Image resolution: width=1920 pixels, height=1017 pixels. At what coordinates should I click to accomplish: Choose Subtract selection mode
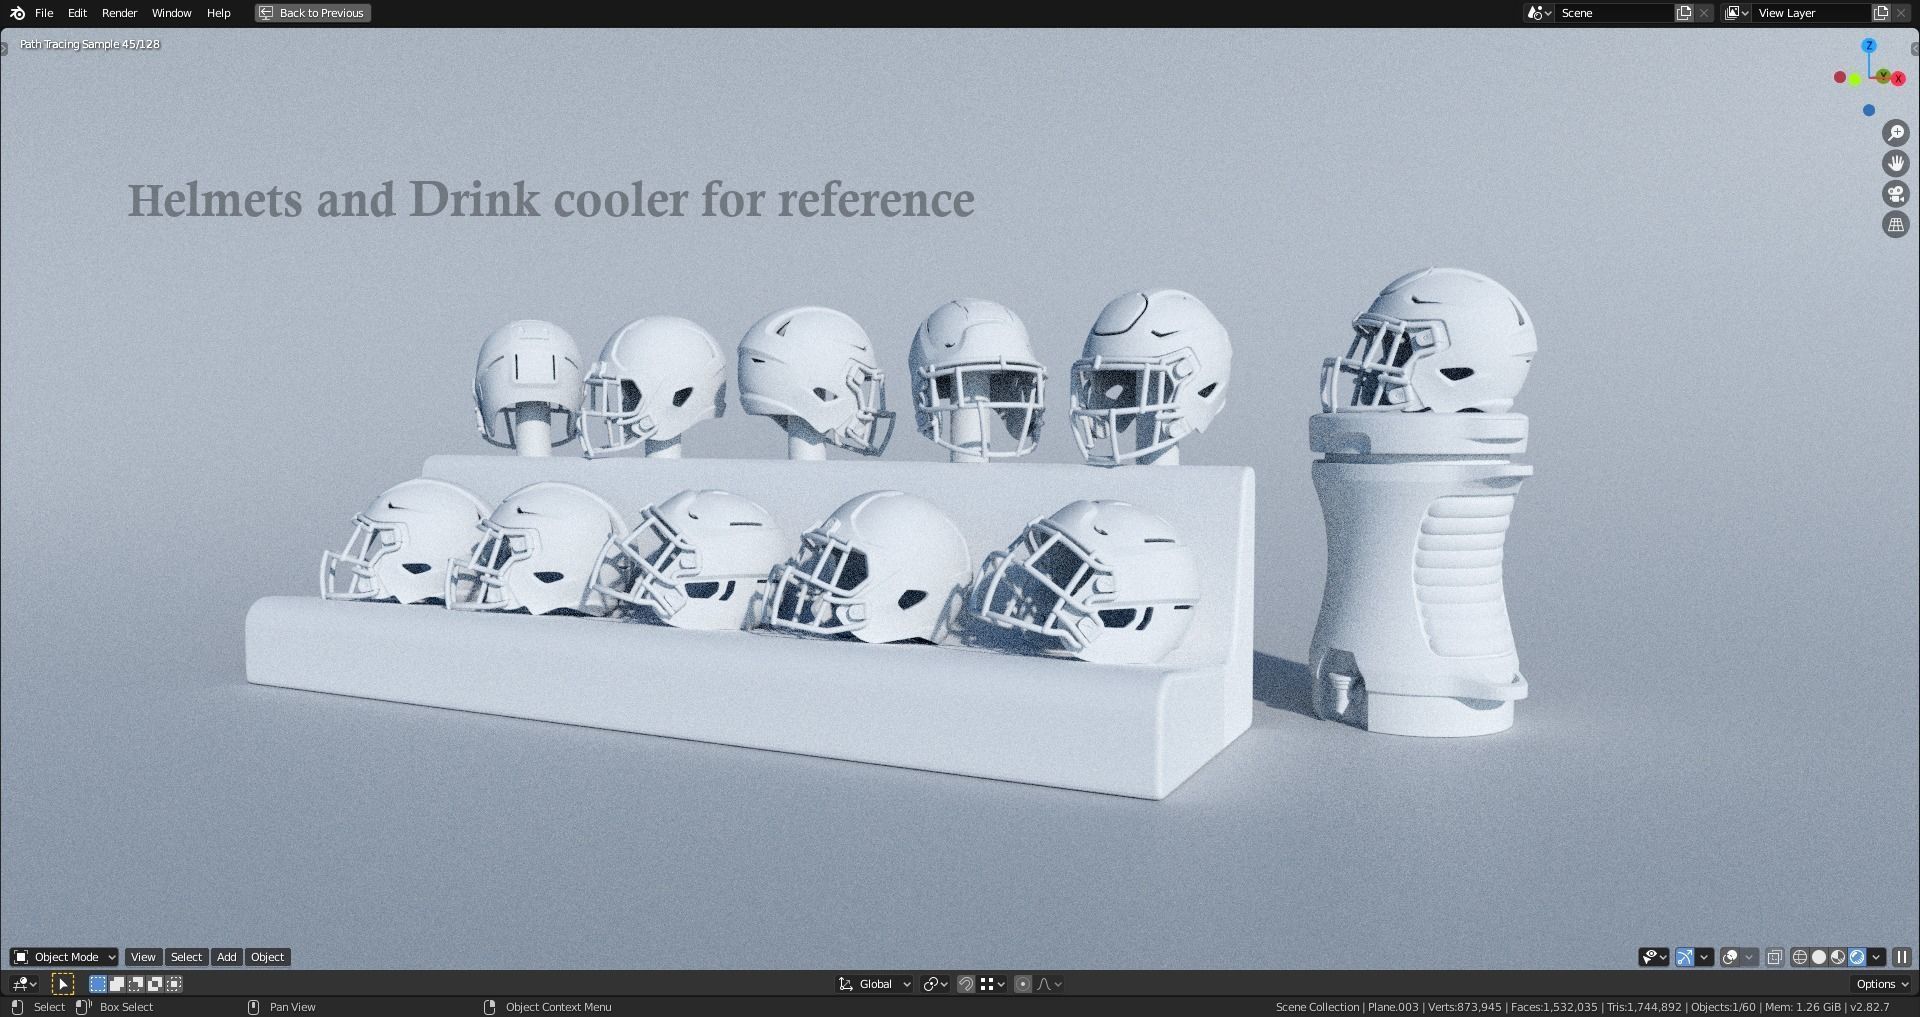tap(136, 984)
